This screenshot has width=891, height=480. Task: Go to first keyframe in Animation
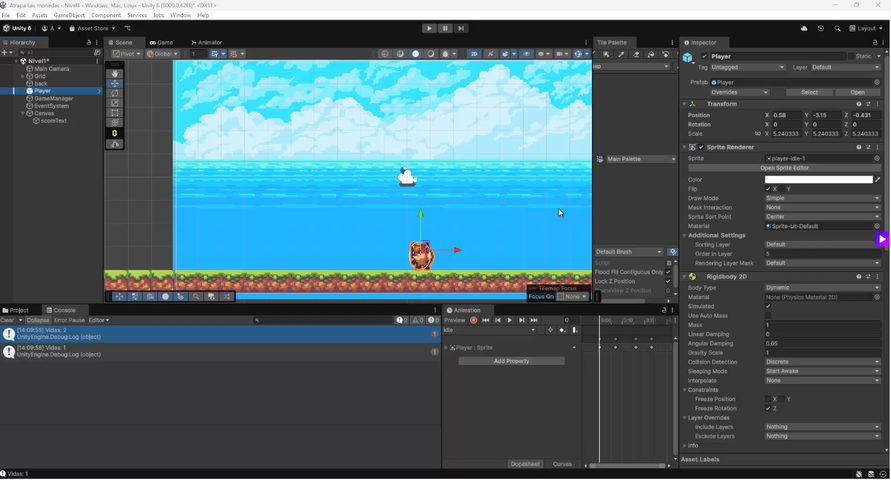[x=485, y=320]
